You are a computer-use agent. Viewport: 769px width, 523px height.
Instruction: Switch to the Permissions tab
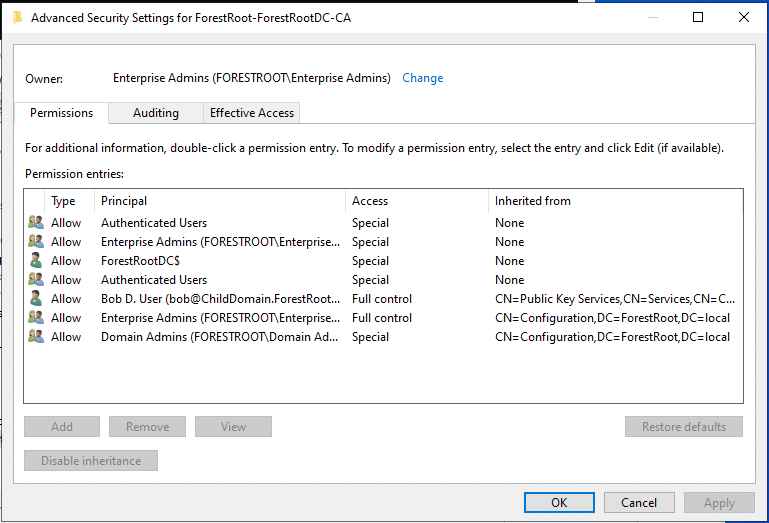point(61,113)
